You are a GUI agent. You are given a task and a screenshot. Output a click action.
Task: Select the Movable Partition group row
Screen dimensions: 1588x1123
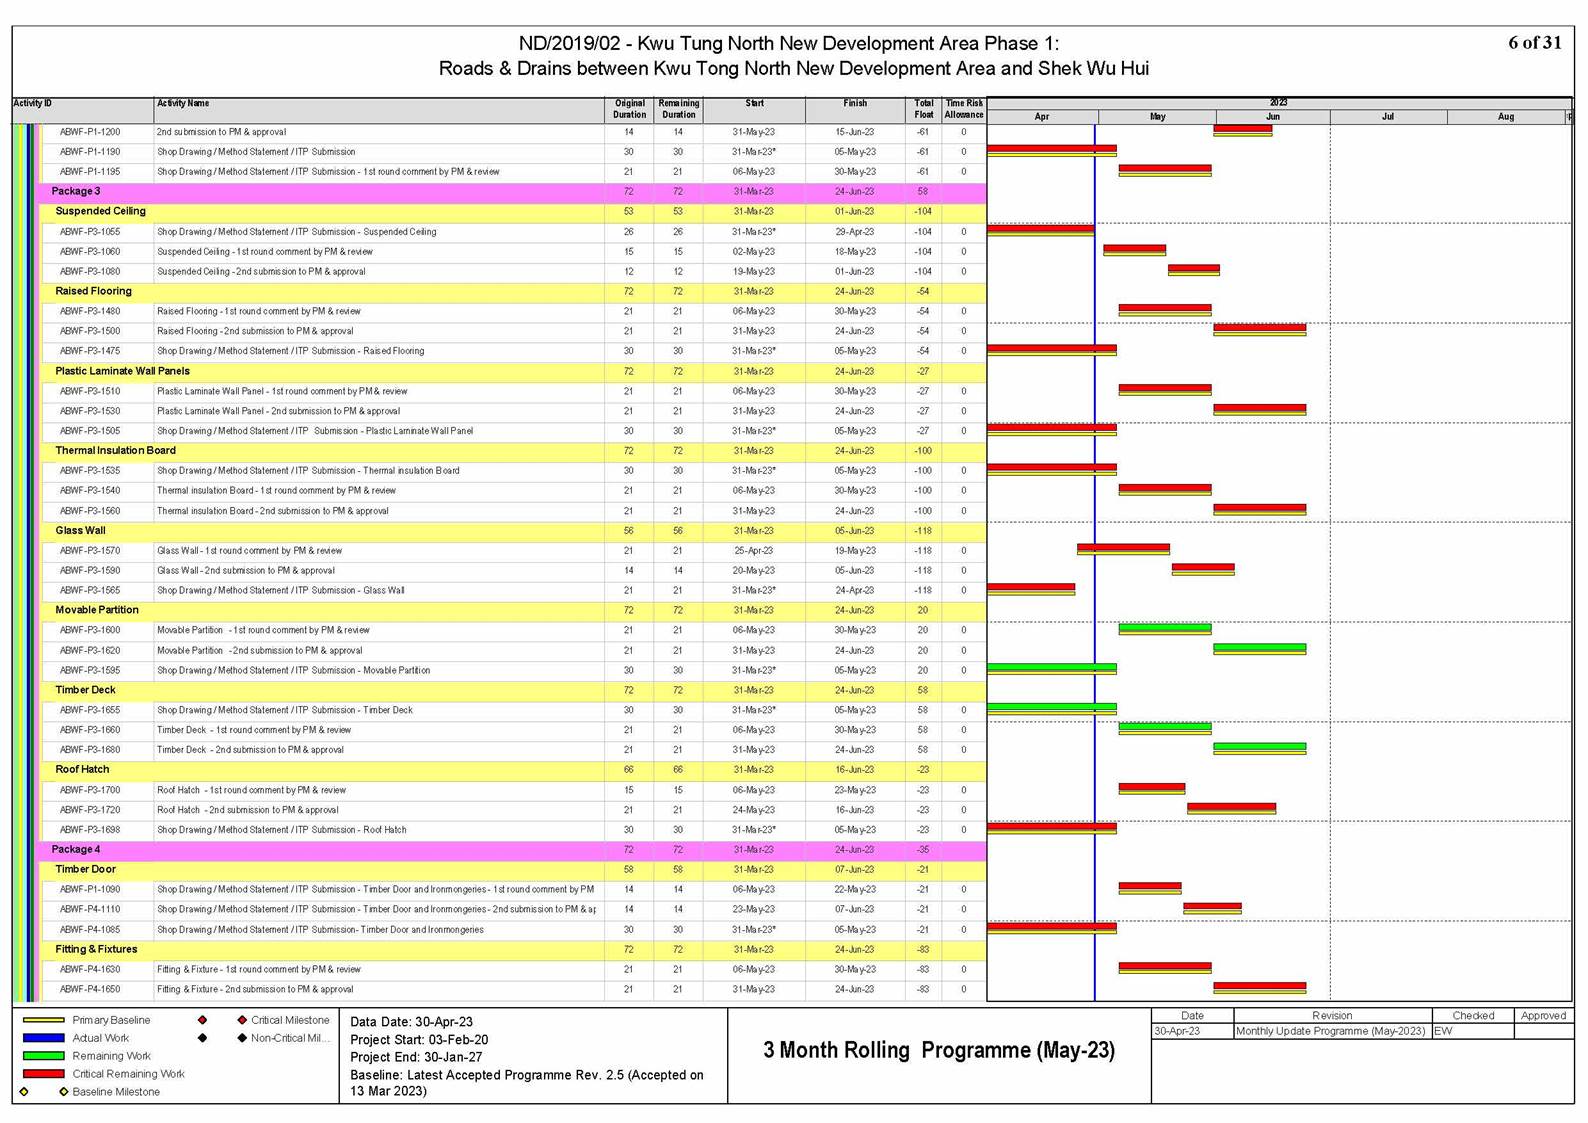pyautogui.click(x=514, y=610)
